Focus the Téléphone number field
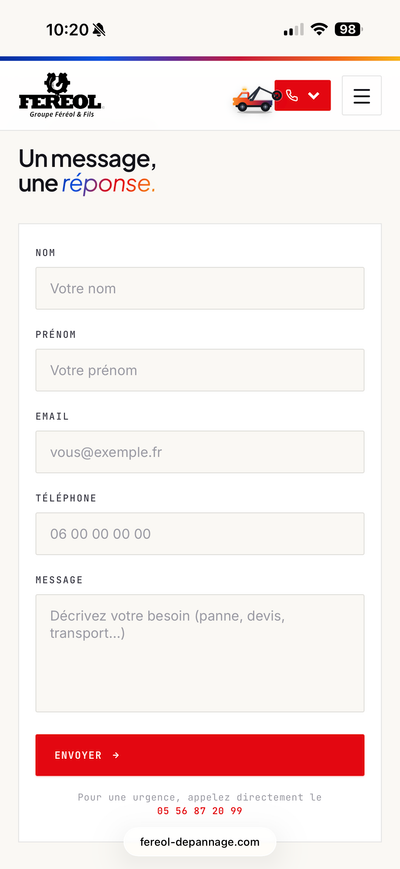 tap(200, 534)
